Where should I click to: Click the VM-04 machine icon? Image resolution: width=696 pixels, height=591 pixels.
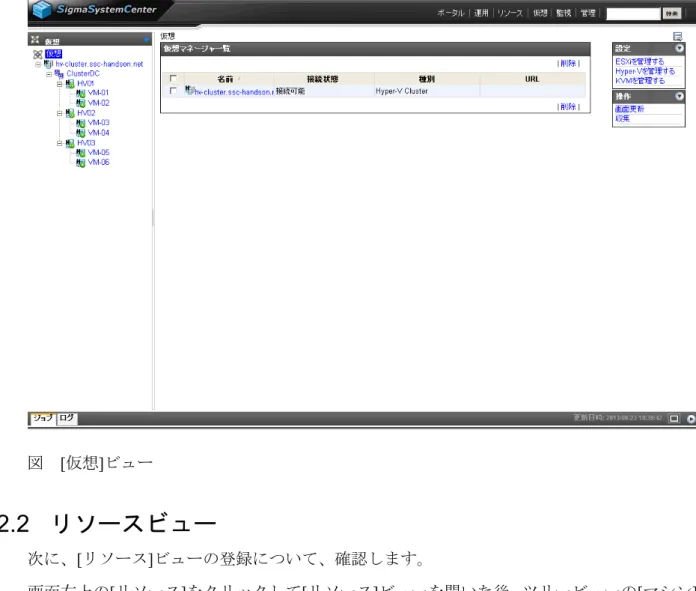click(80, 133)
